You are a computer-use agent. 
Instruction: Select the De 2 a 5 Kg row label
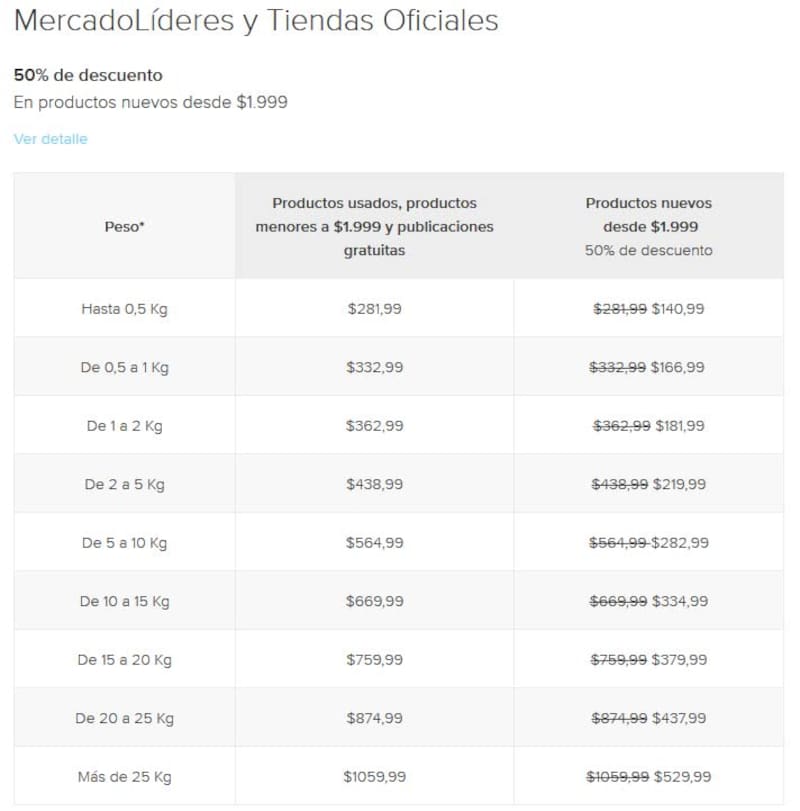pos(124,484)
